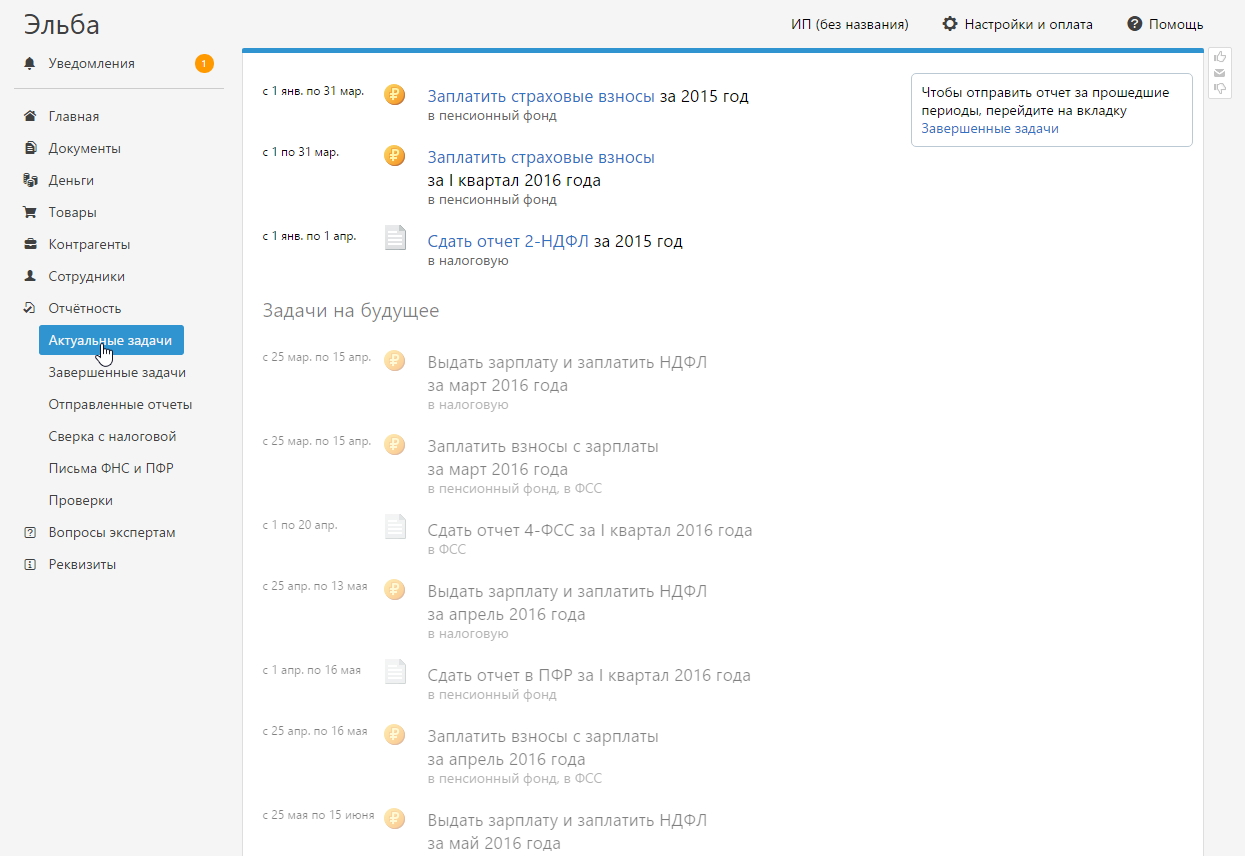
Task: Click ИП (без названия) in header
Action: click(850, 24)
